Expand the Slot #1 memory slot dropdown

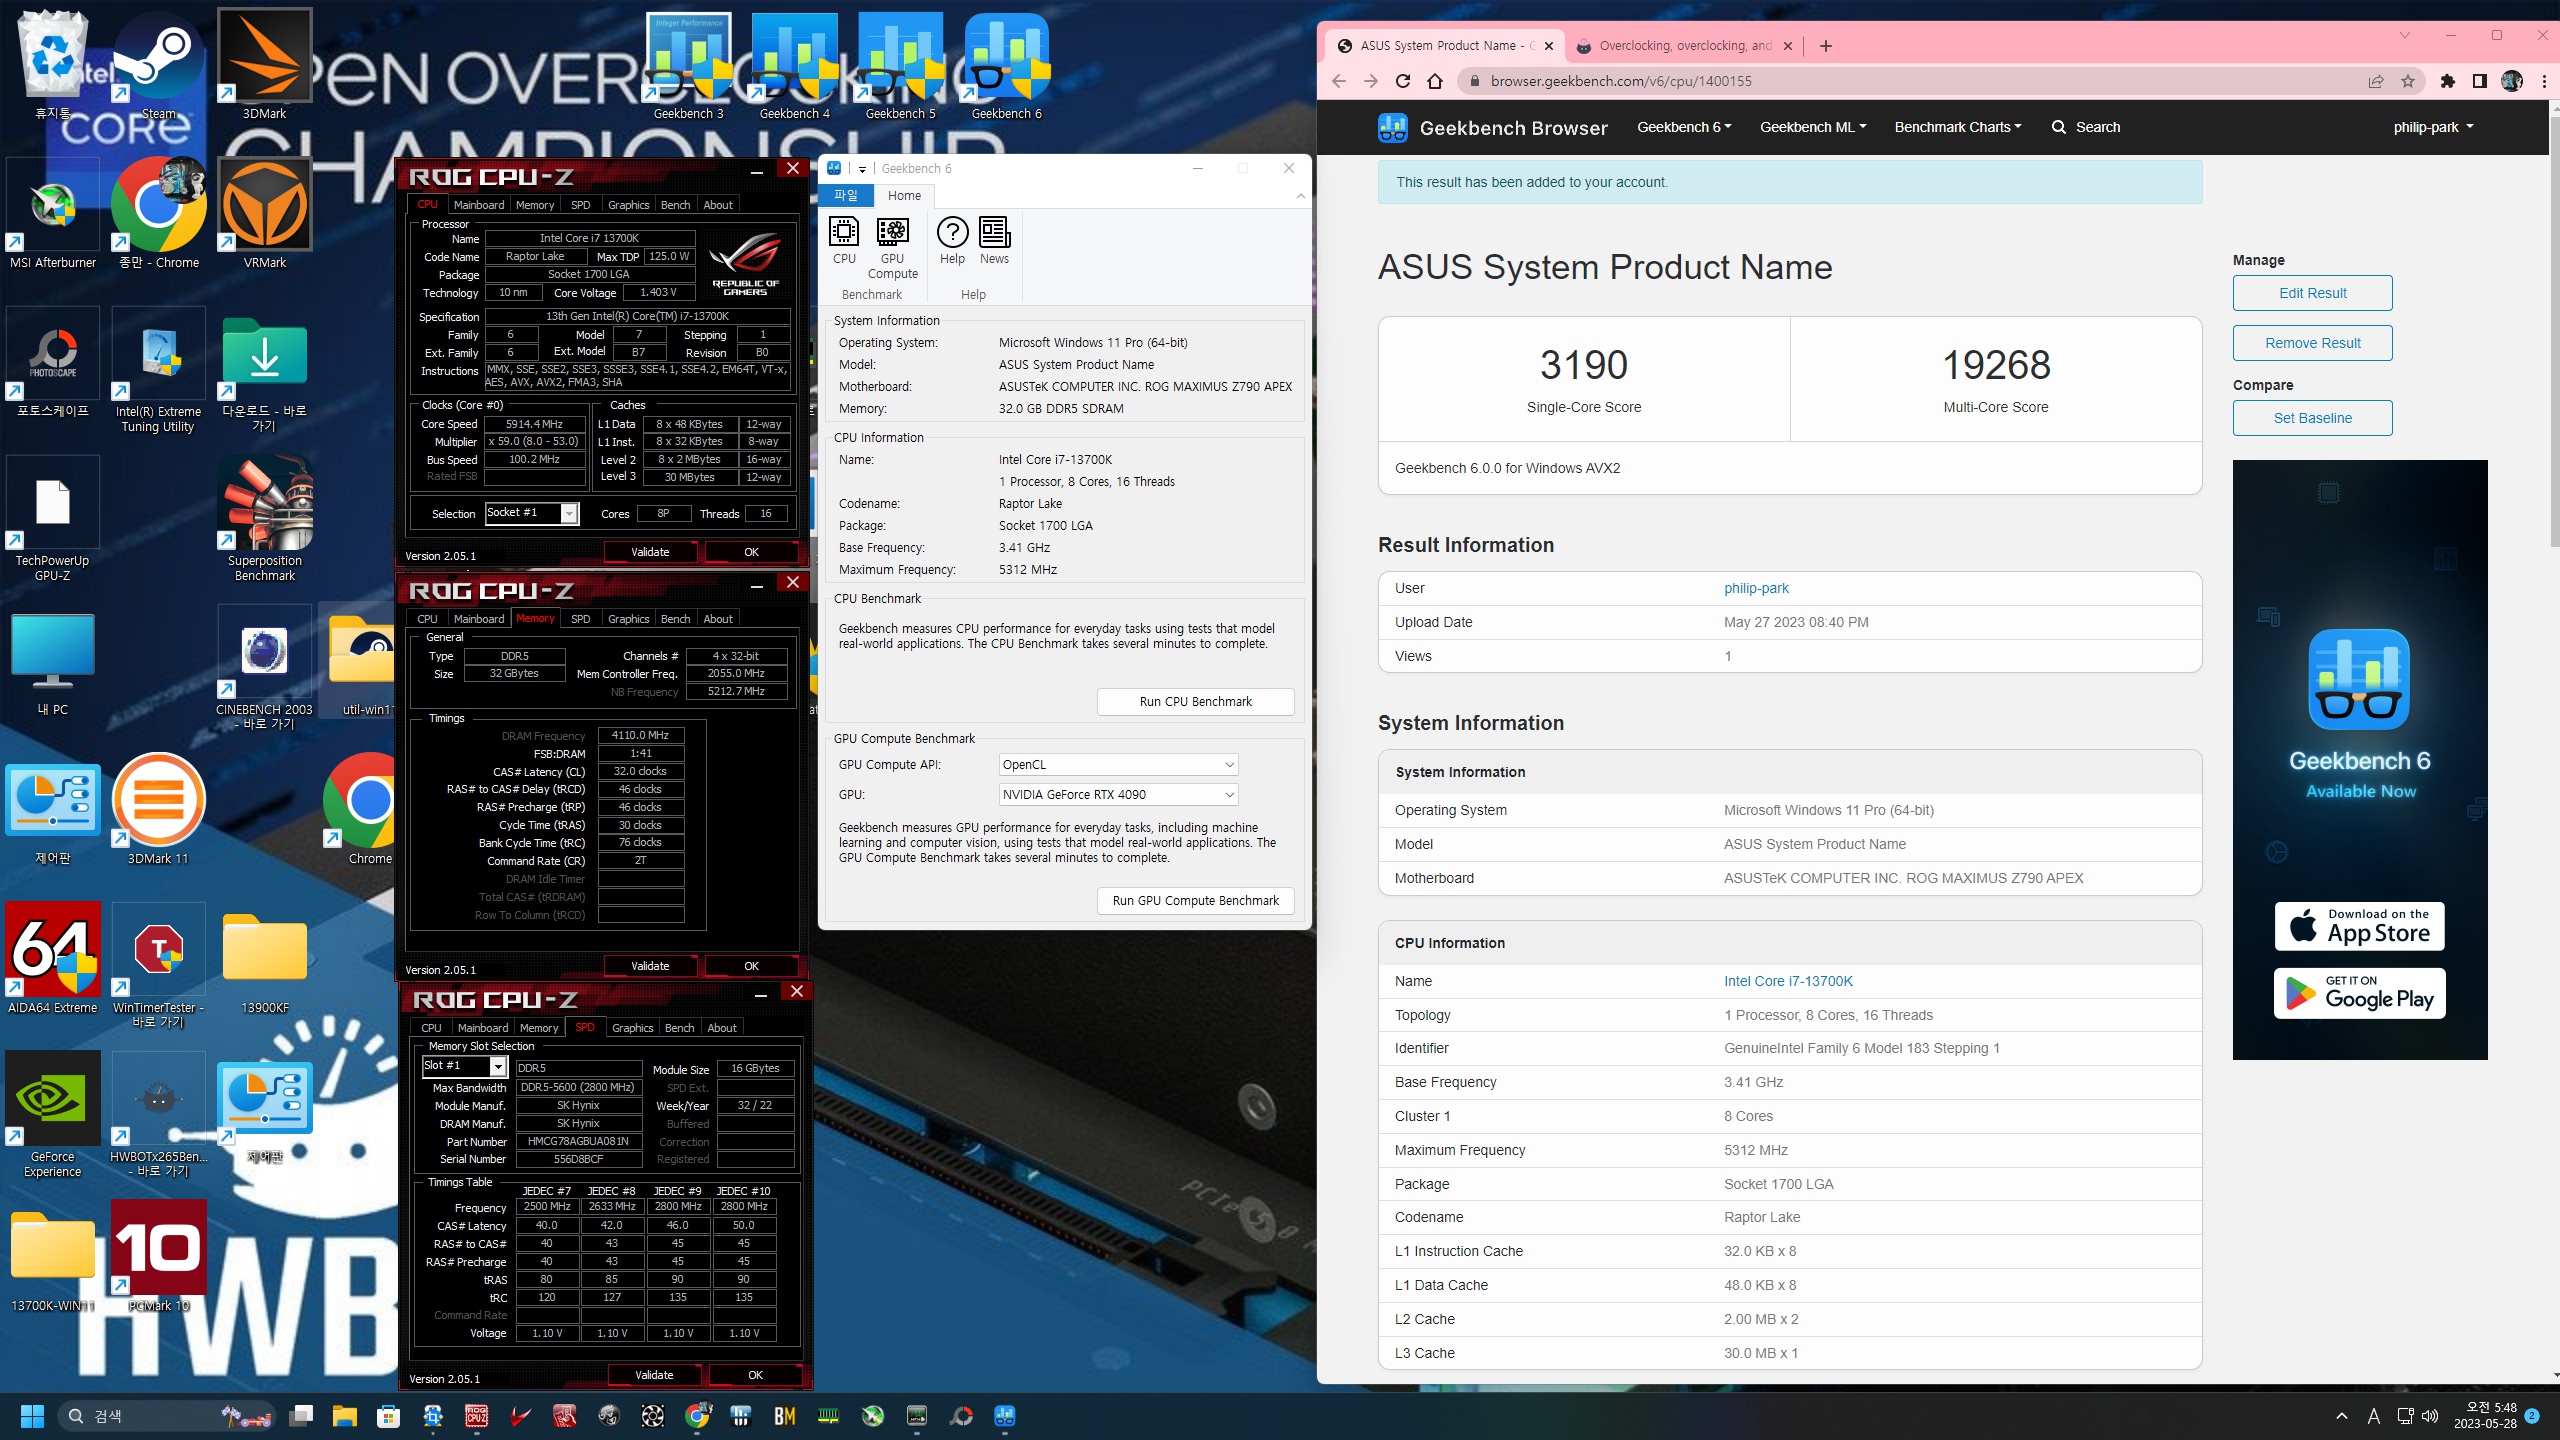pyautogui.click(x=498, y=1067)
